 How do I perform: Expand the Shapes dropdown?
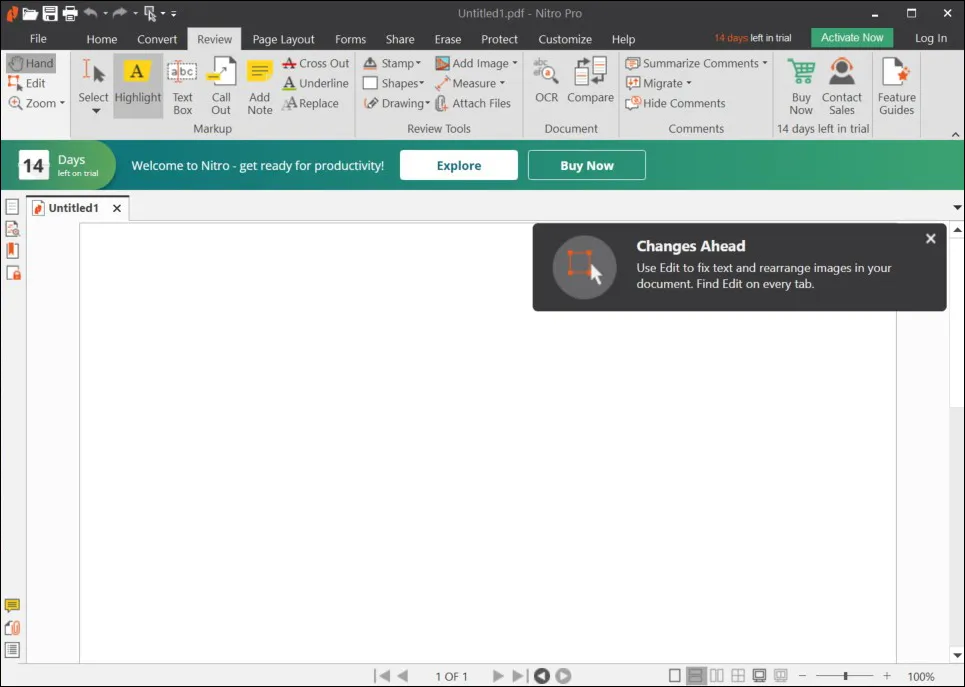click(x=395, y=83)
